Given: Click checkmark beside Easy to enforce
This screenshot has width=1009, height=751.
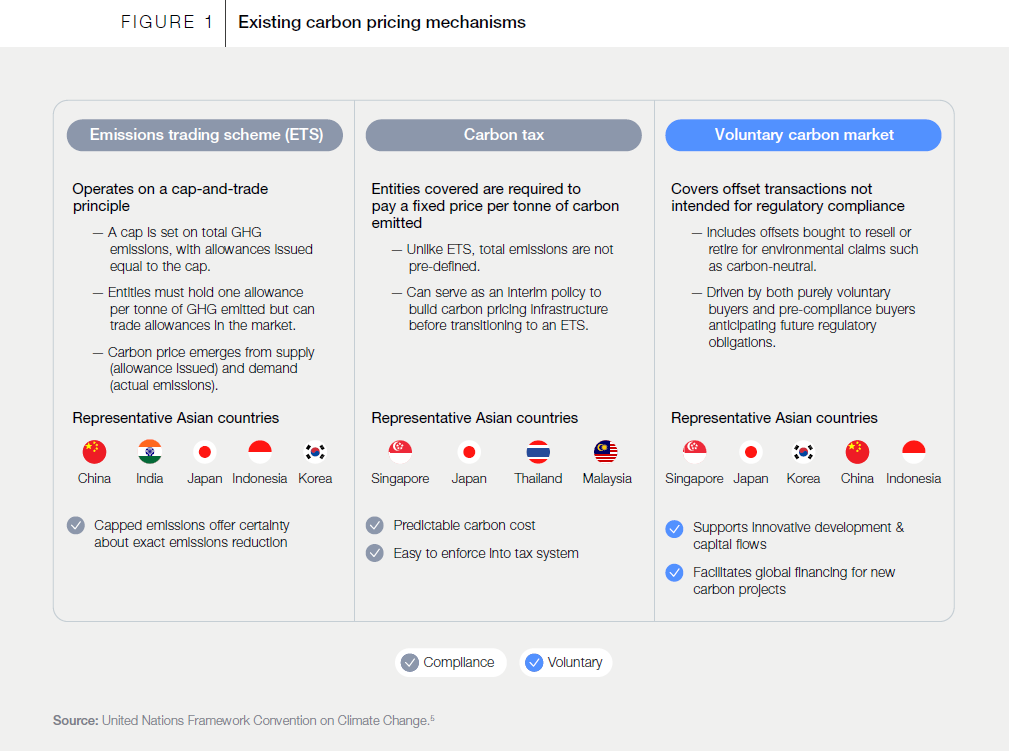Looking at the screenshot, I should 375,553.
